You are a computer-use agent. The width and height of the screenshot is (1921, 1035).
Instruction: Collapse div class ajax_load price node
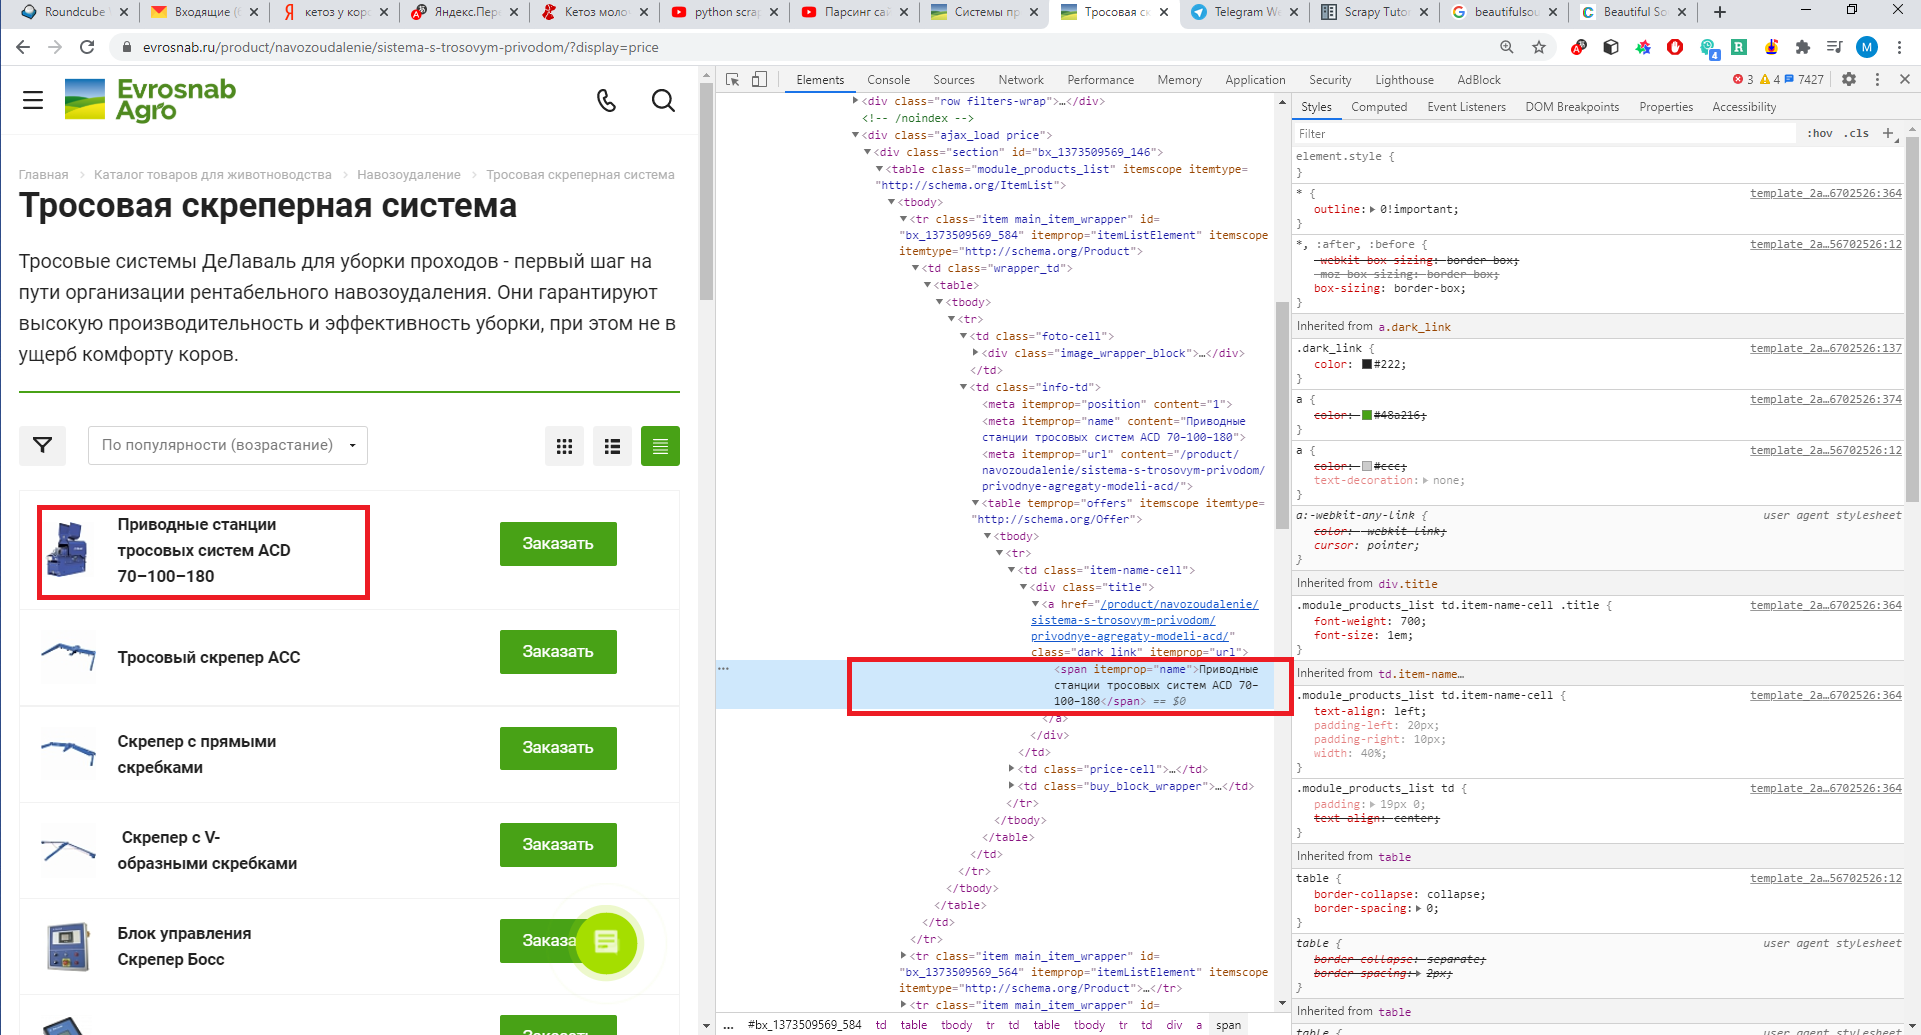click(x=855, y=135)
